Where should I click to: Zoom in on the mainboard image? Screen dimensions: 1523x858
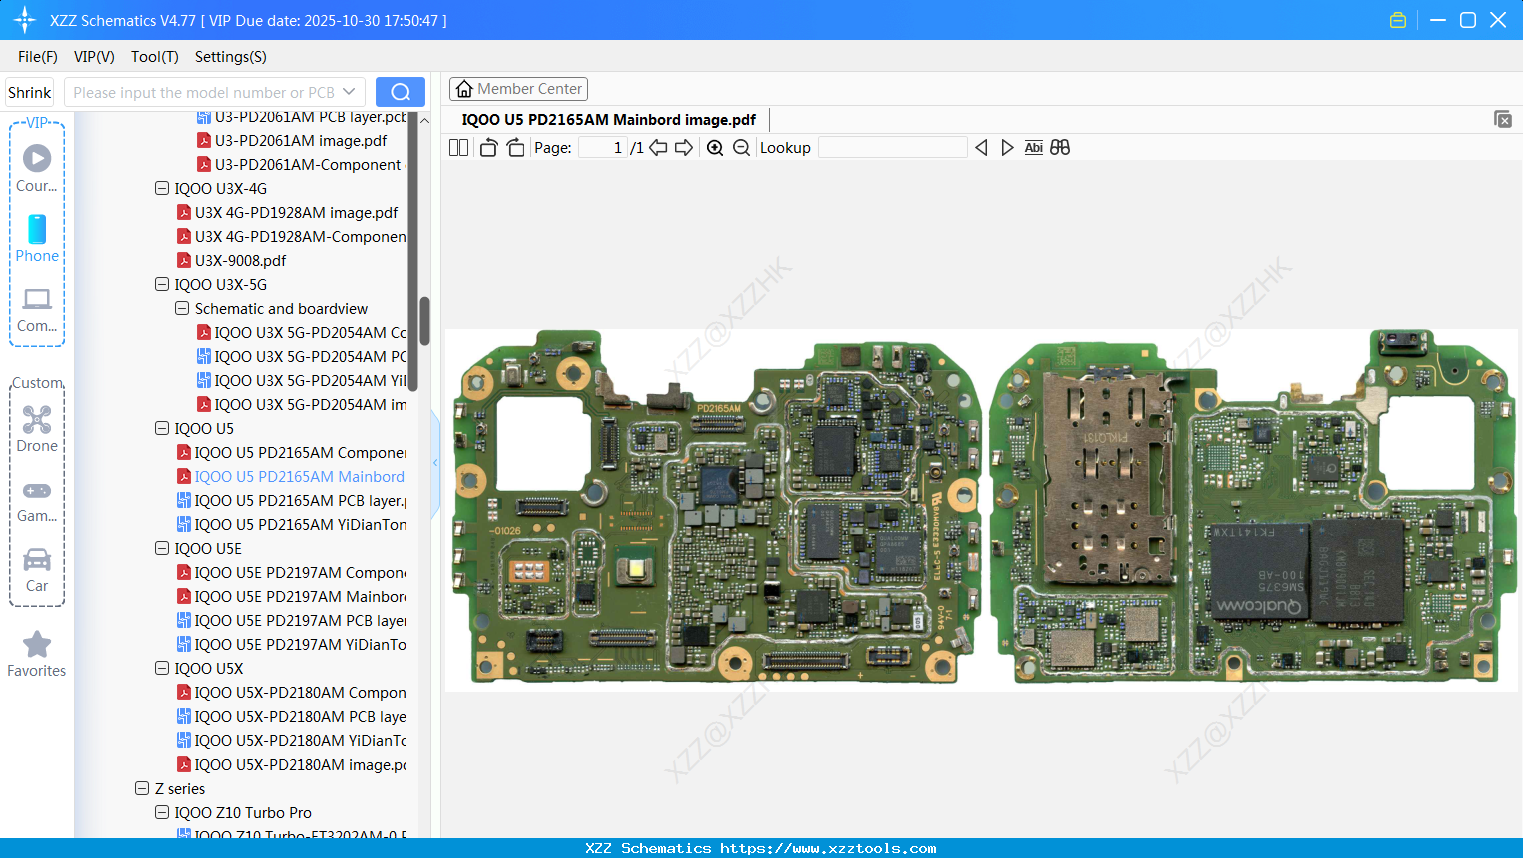(715, 147)
